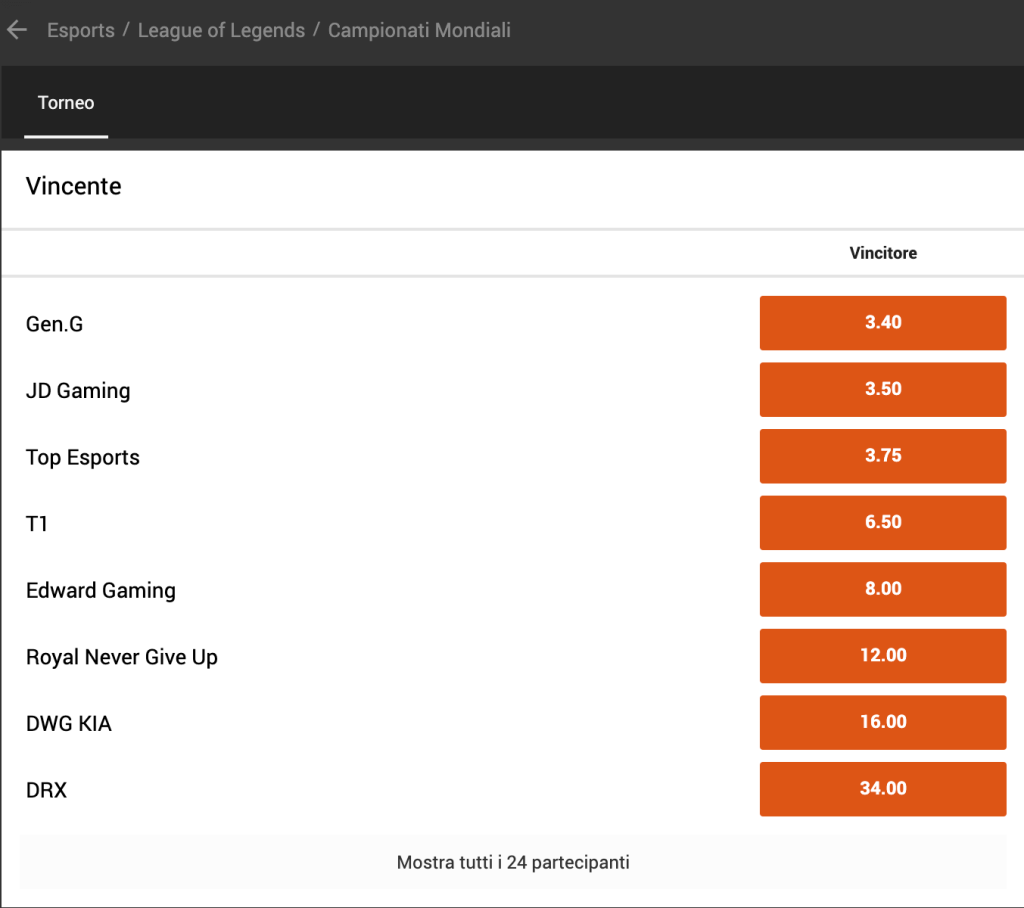Go back using the left arrow icon
Image resolution: width=1024 pixels, height=908 pixels.
(17, 29)
